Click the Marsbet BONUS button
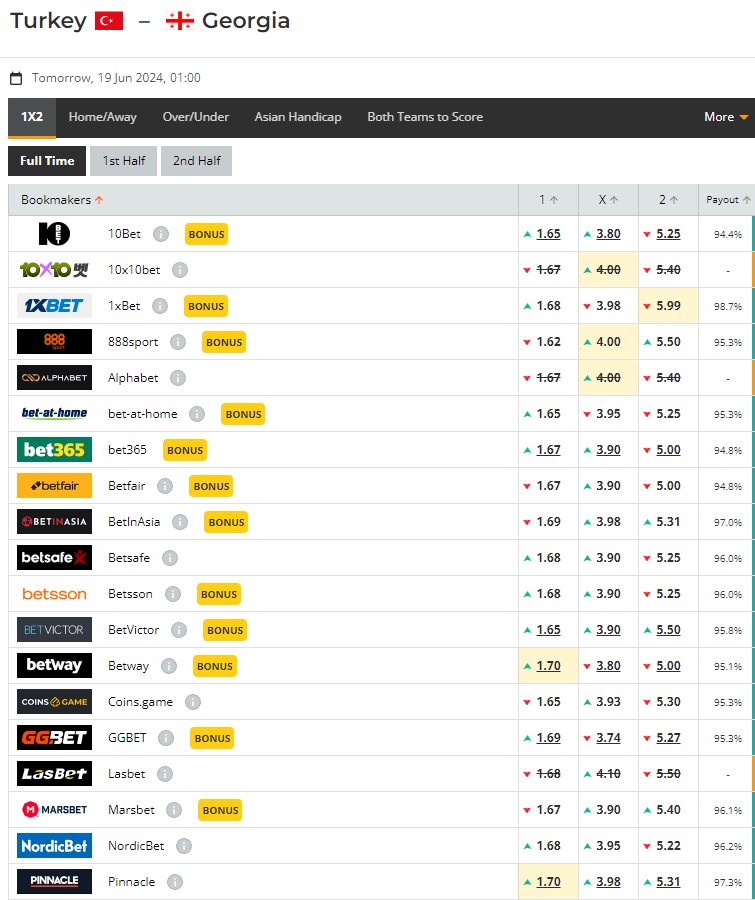The height and width of the screenshot is (900, 755). (x=220, y=810)
